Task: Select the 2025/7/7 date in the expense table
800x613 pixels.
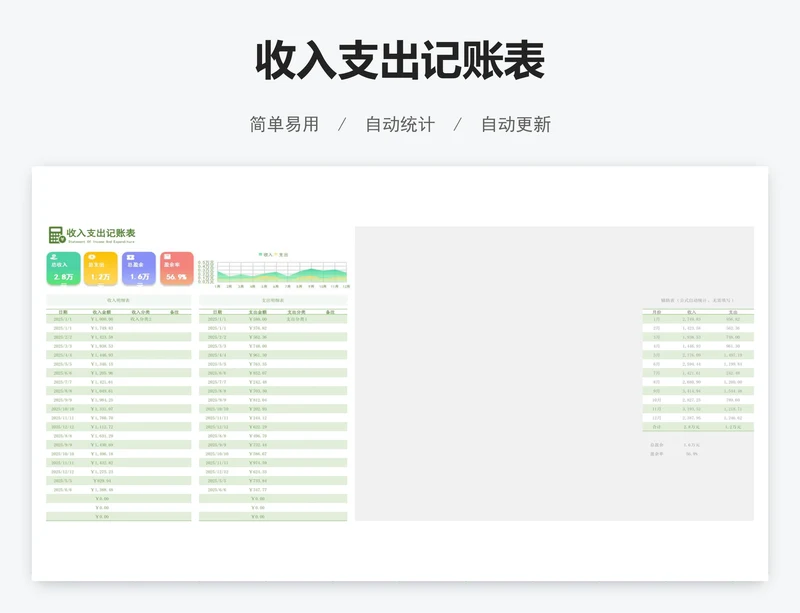Action: point(217,382)
